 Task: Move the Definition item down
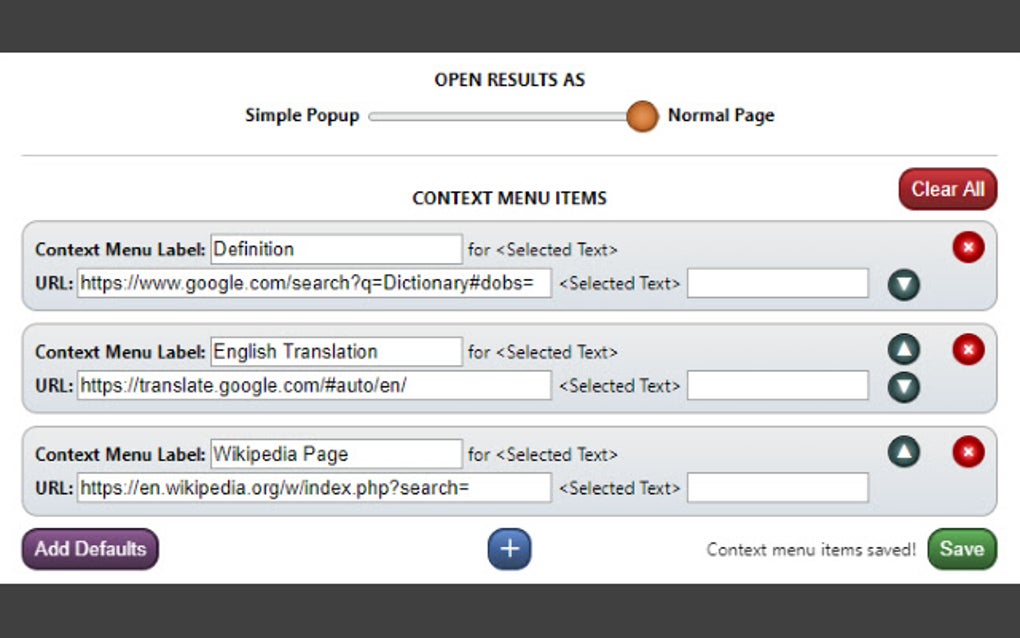coord(903,284)
